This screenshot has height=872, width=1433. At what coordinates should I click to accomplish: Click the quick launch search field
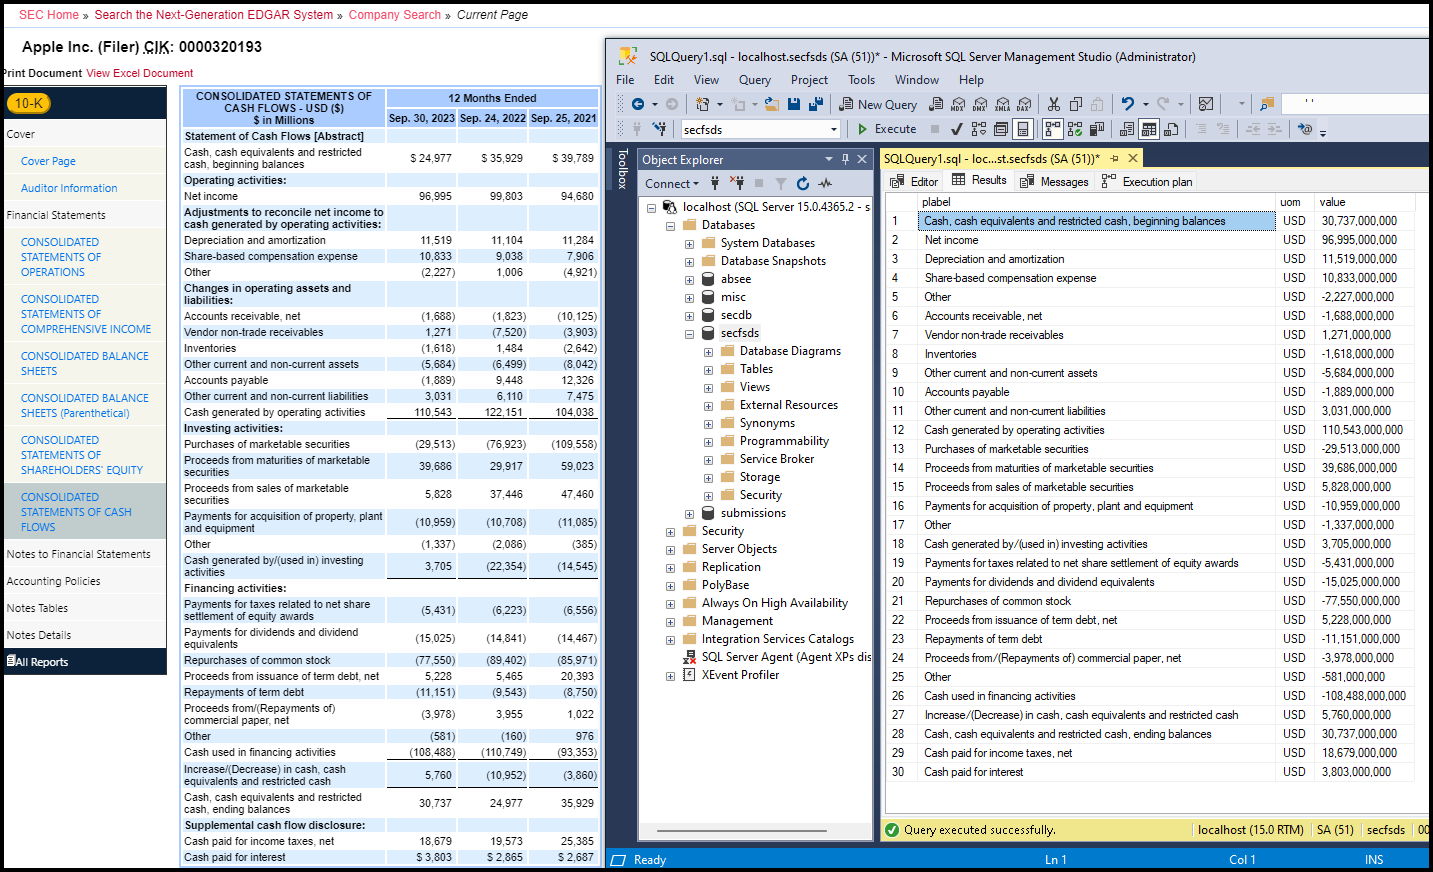(x=1356, y=103)
